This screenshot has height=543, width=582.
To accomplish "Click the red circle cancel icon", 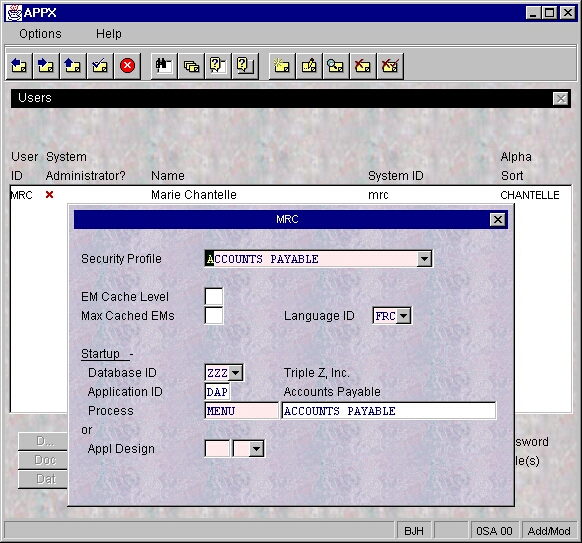I will click(x=127, y=66).
